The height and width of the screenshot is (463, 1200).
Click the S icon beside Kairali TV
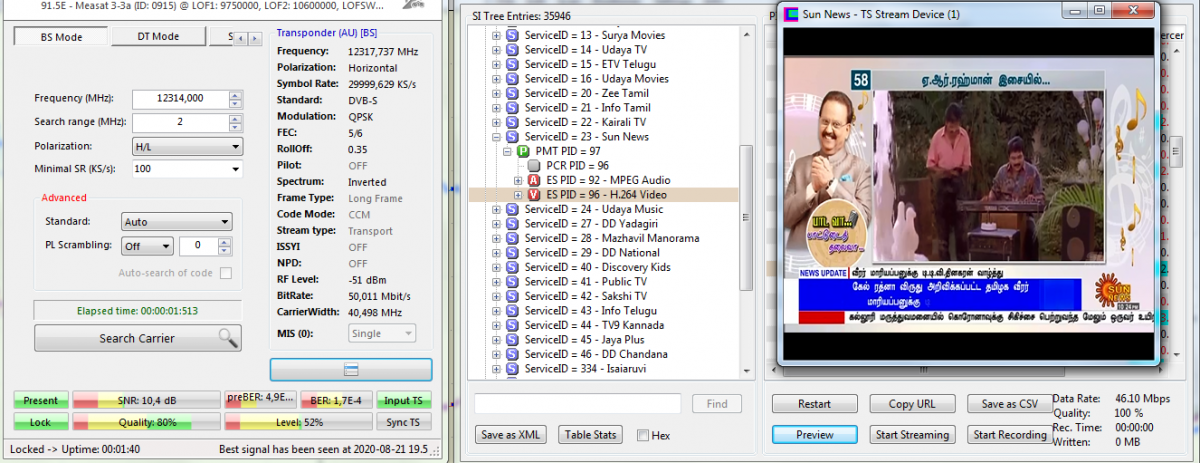pos(513,122)
